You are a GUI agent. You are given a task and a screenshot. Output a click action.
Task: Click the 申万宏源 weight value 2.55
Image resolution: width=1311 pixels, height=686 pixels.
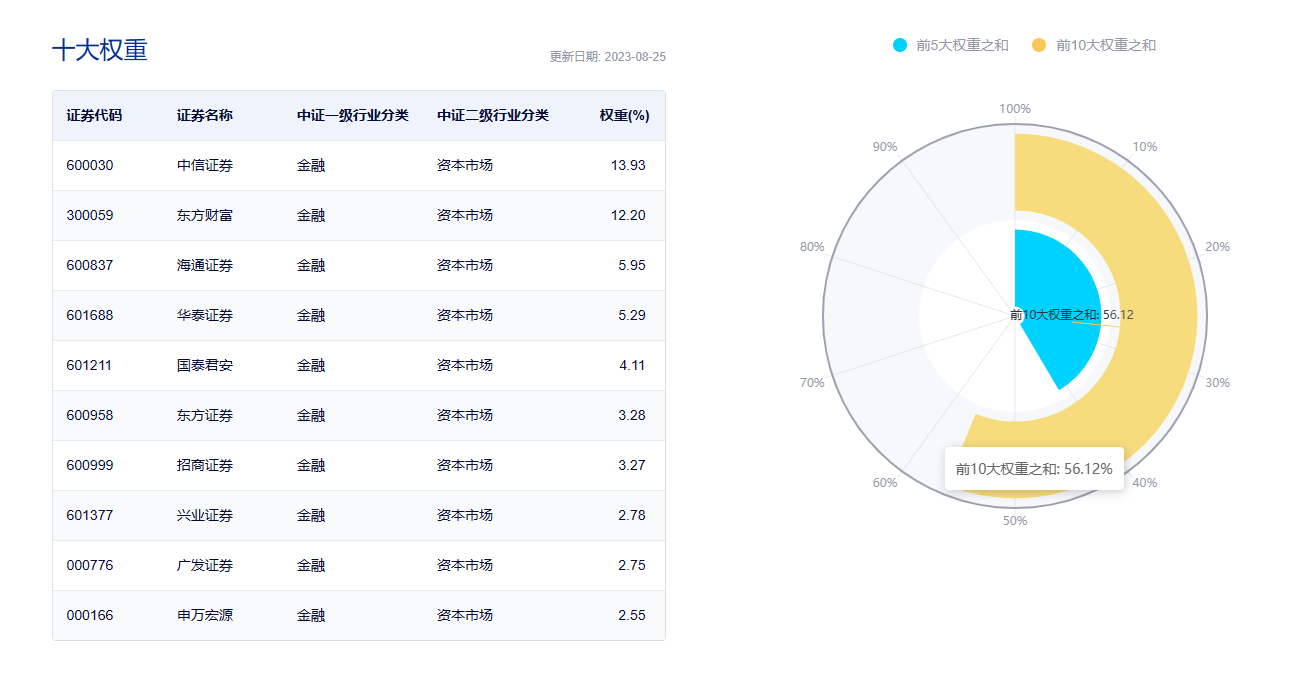[x=631, y=615]
